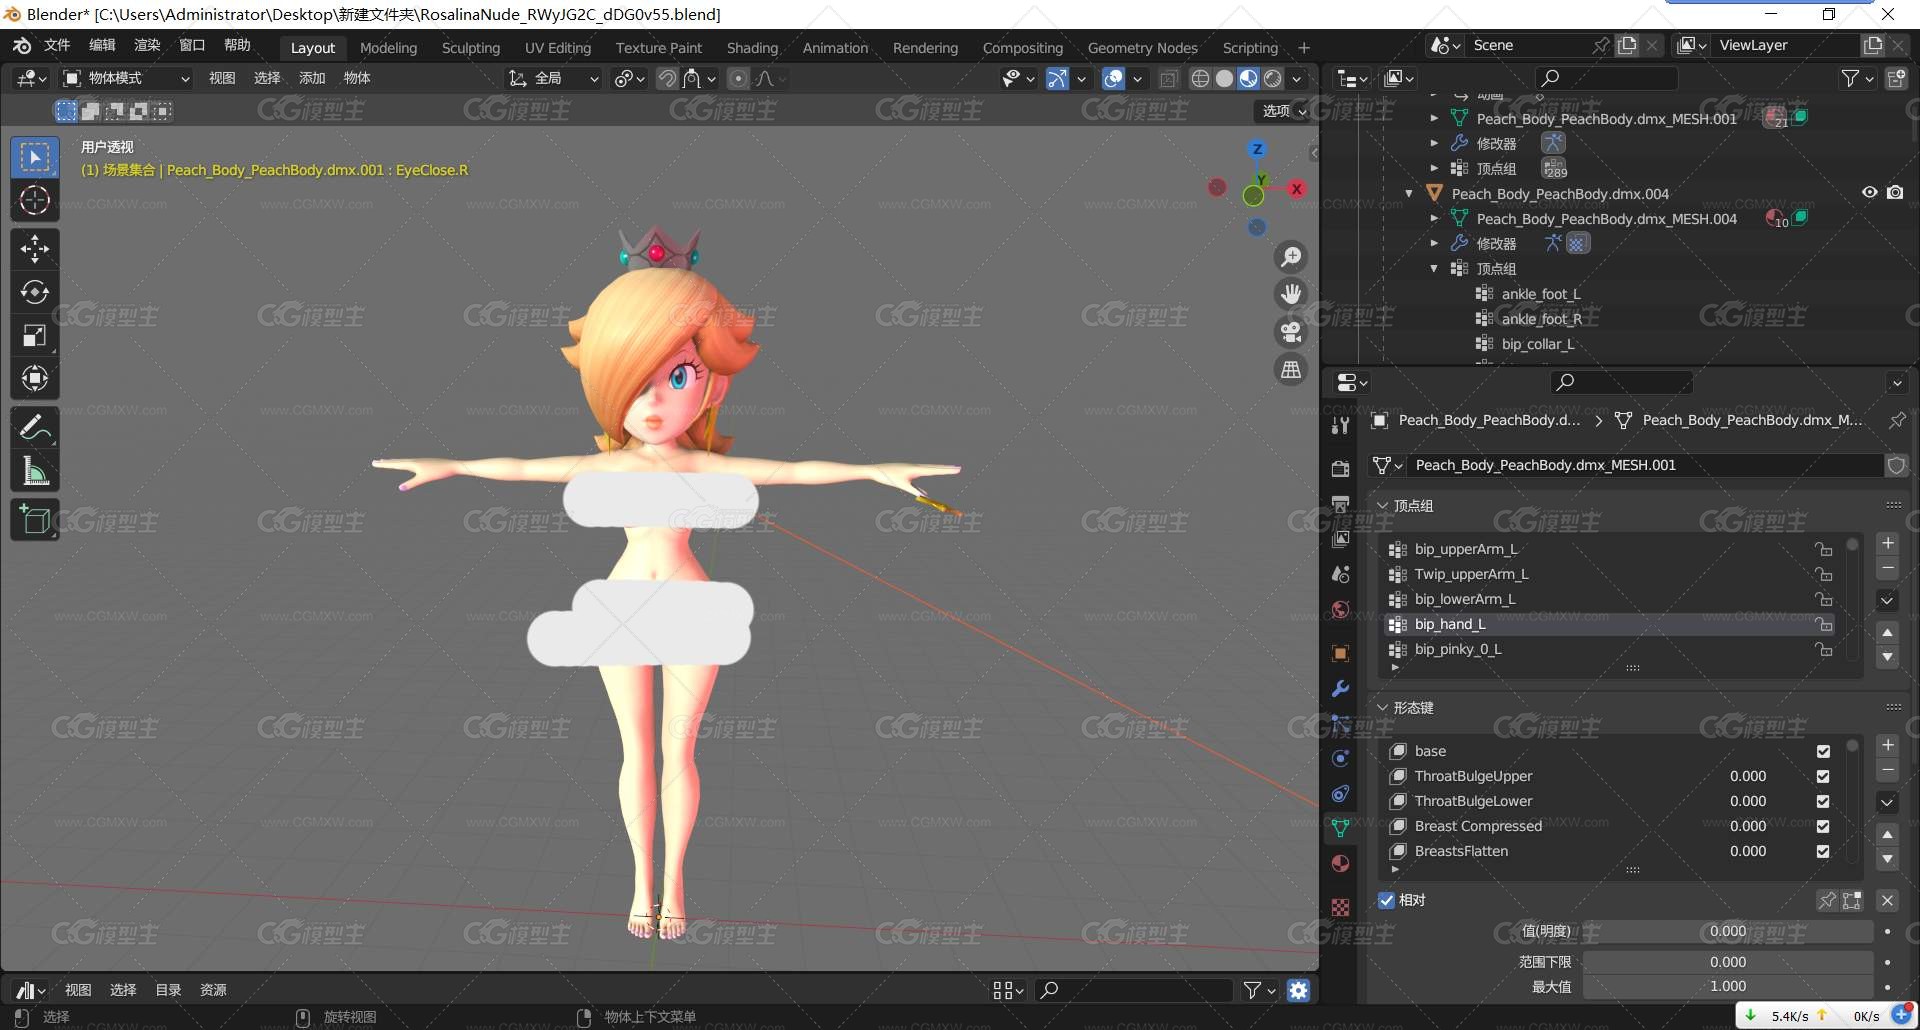Viewport: 1920px width, 1030px height.
Task: Collapse Peach_Body_PeachBody.dmx.004 in outliner
Action: (x=1409, y=194)
